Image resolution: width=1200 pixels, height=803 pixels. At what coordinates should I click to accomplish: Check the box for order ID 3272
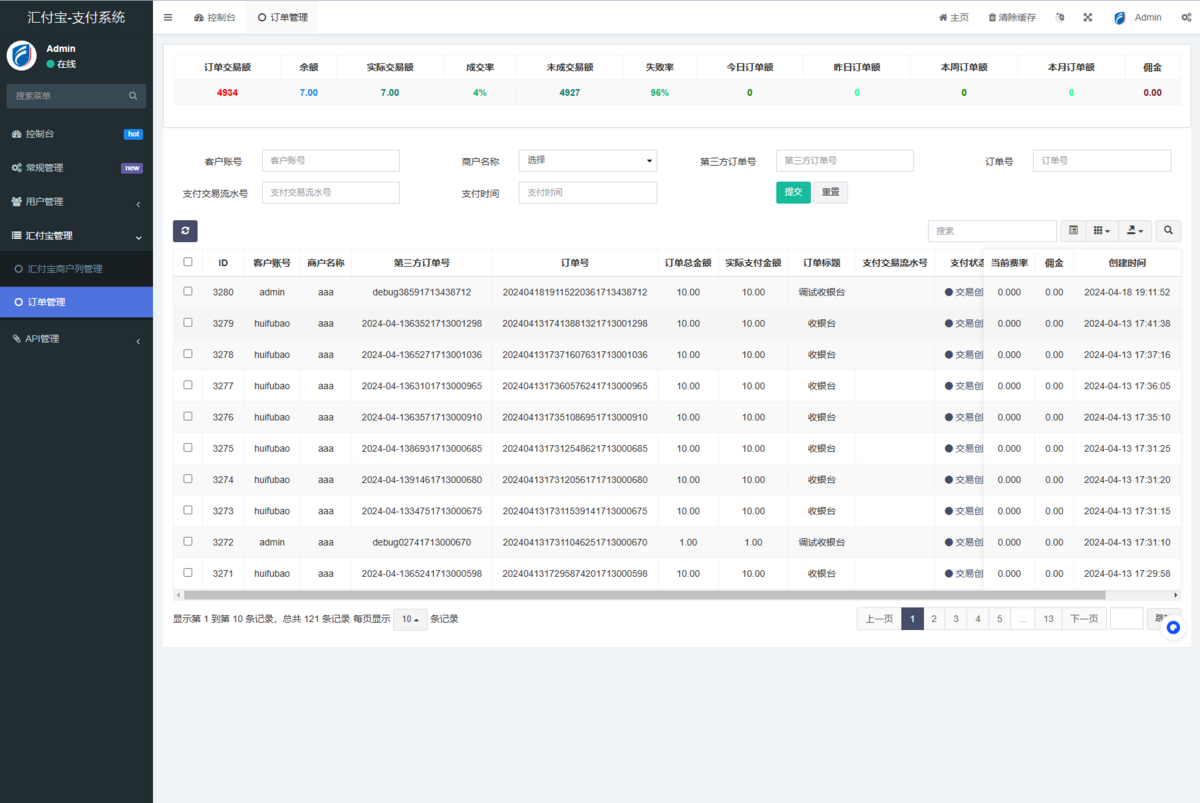[x=187, y=541]
